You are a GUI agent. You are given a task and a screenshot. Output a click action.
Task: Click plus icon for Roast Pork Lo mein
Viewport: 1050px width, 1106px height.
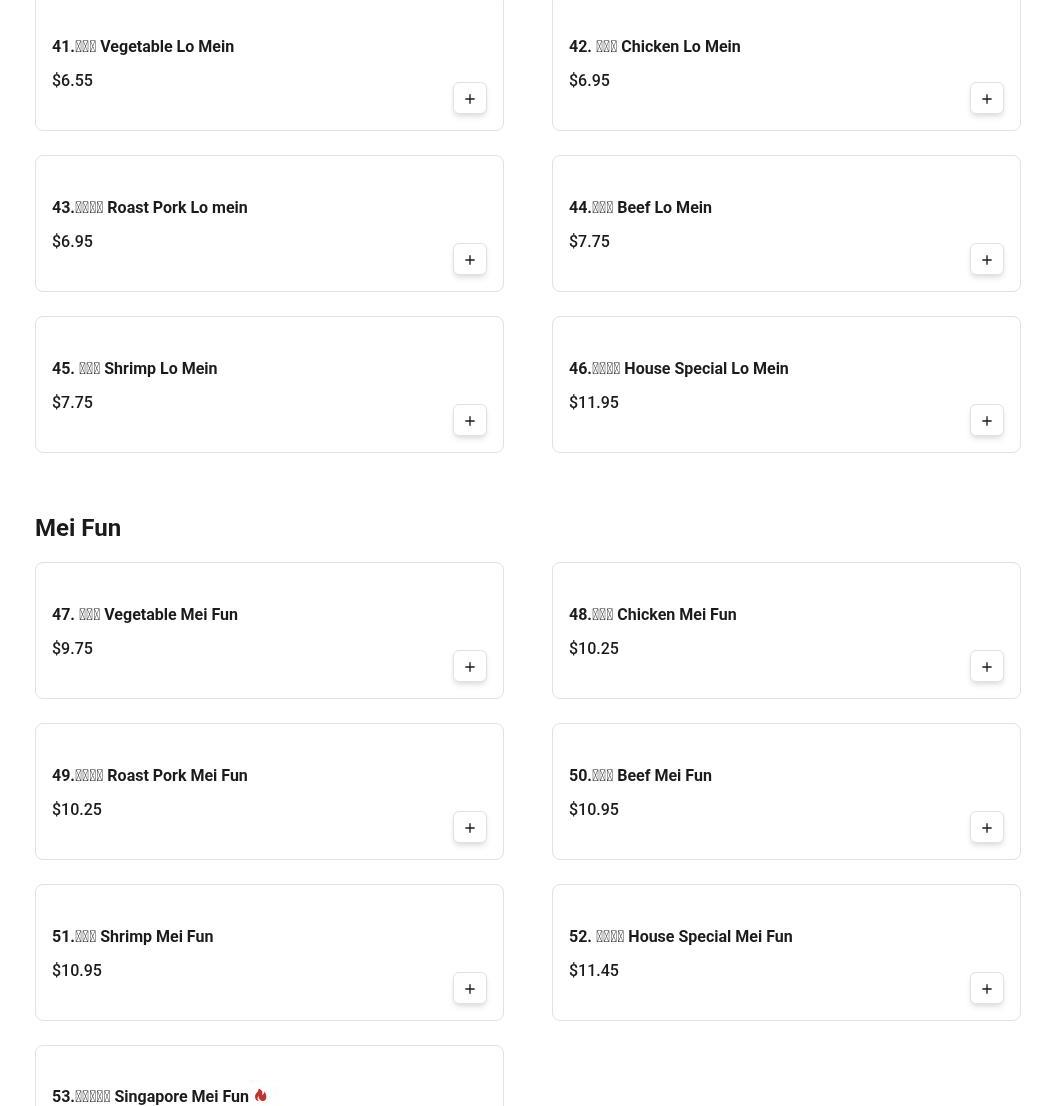[x=470, y=260]
